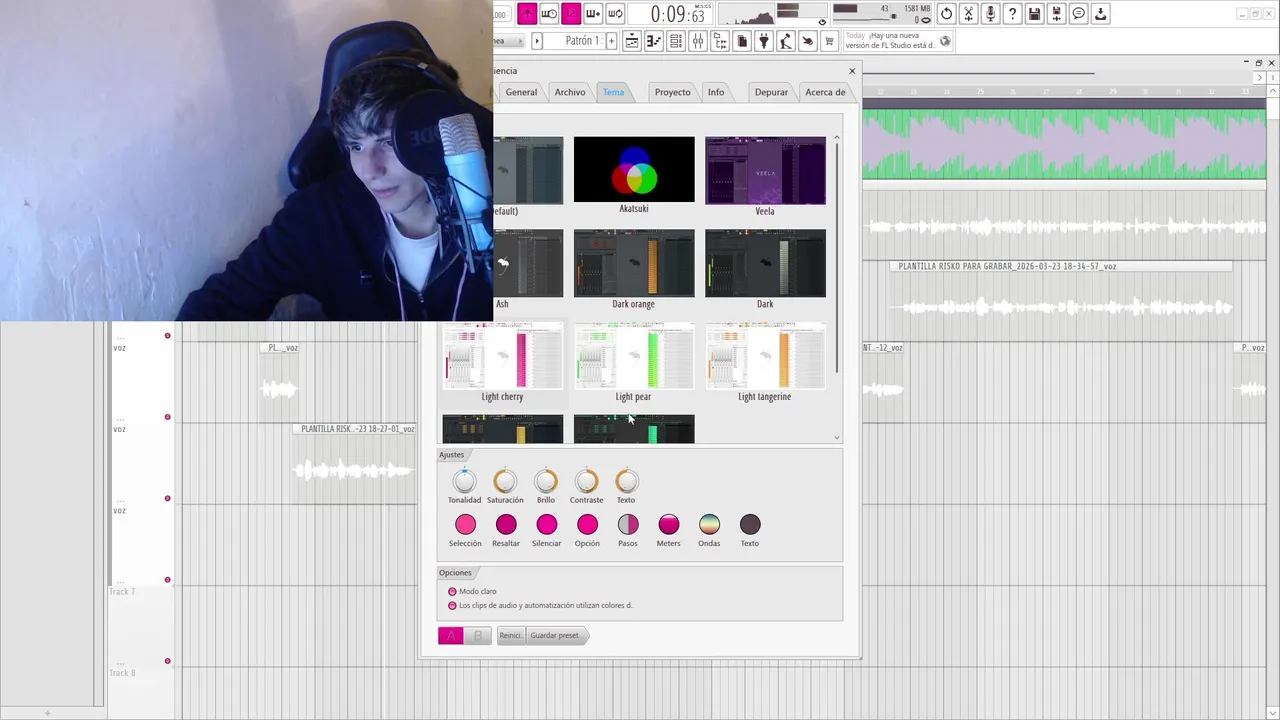This screenshot has height=720, width=1280.
Task: Click the wait-for-input toolbar icon
Action: [549, 14]
